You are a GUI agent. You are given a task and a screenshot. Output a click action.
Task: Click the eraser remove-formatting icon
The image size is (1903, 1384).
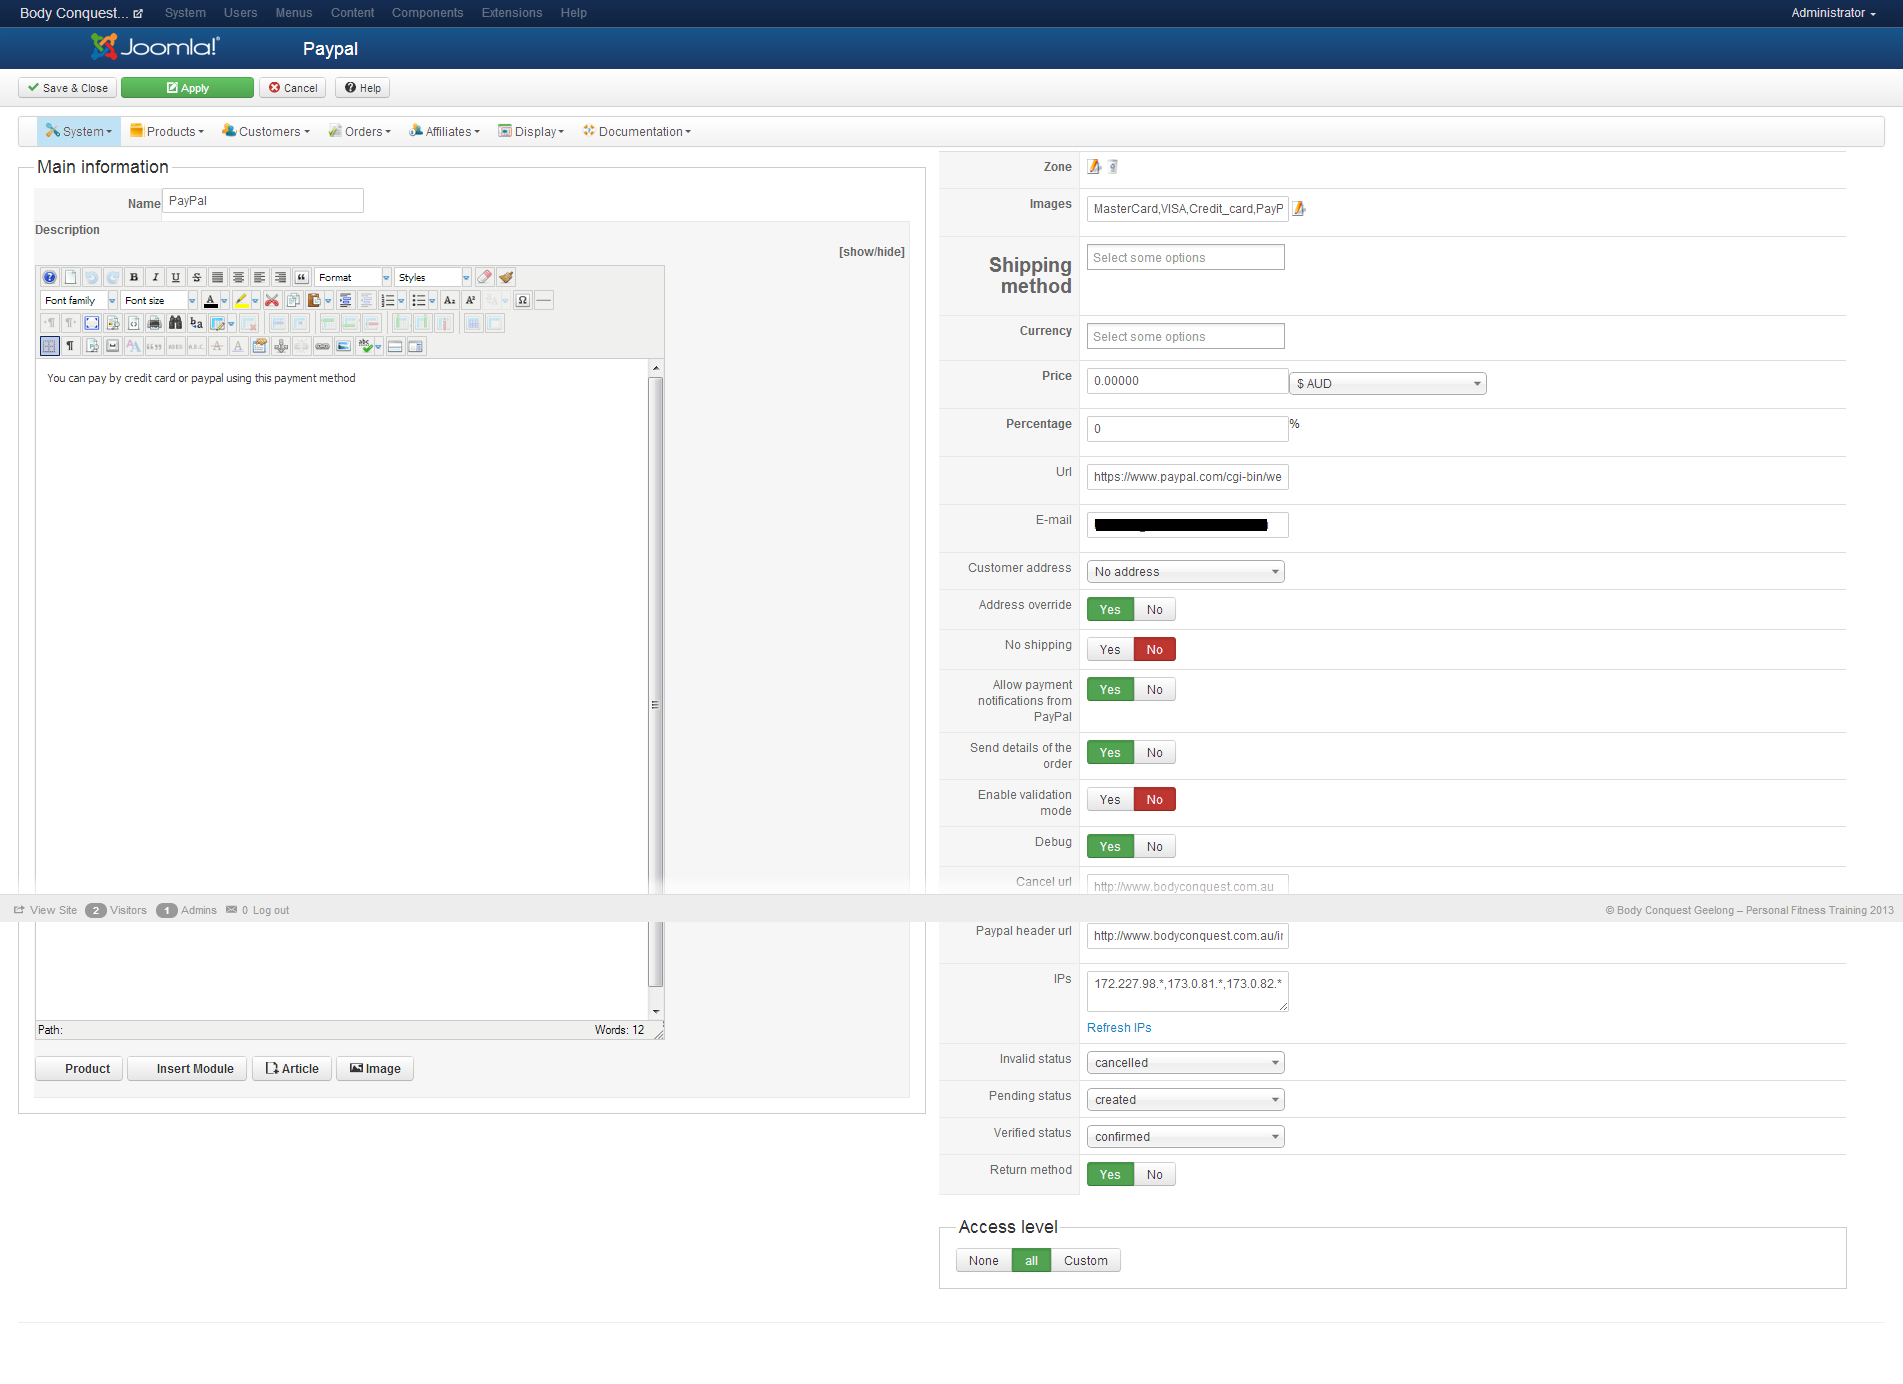click(485, 277)
